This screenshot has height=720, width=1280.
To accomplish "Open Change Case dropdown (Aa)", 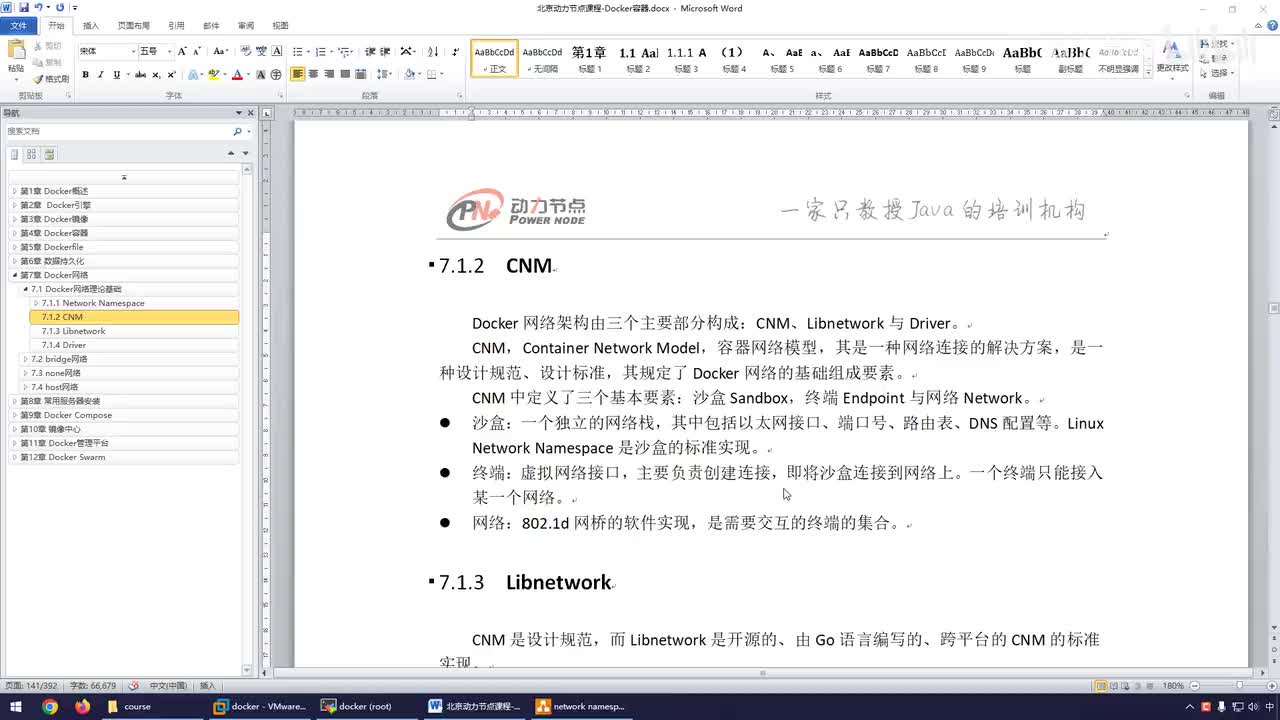I will click(x=220, y=51).
